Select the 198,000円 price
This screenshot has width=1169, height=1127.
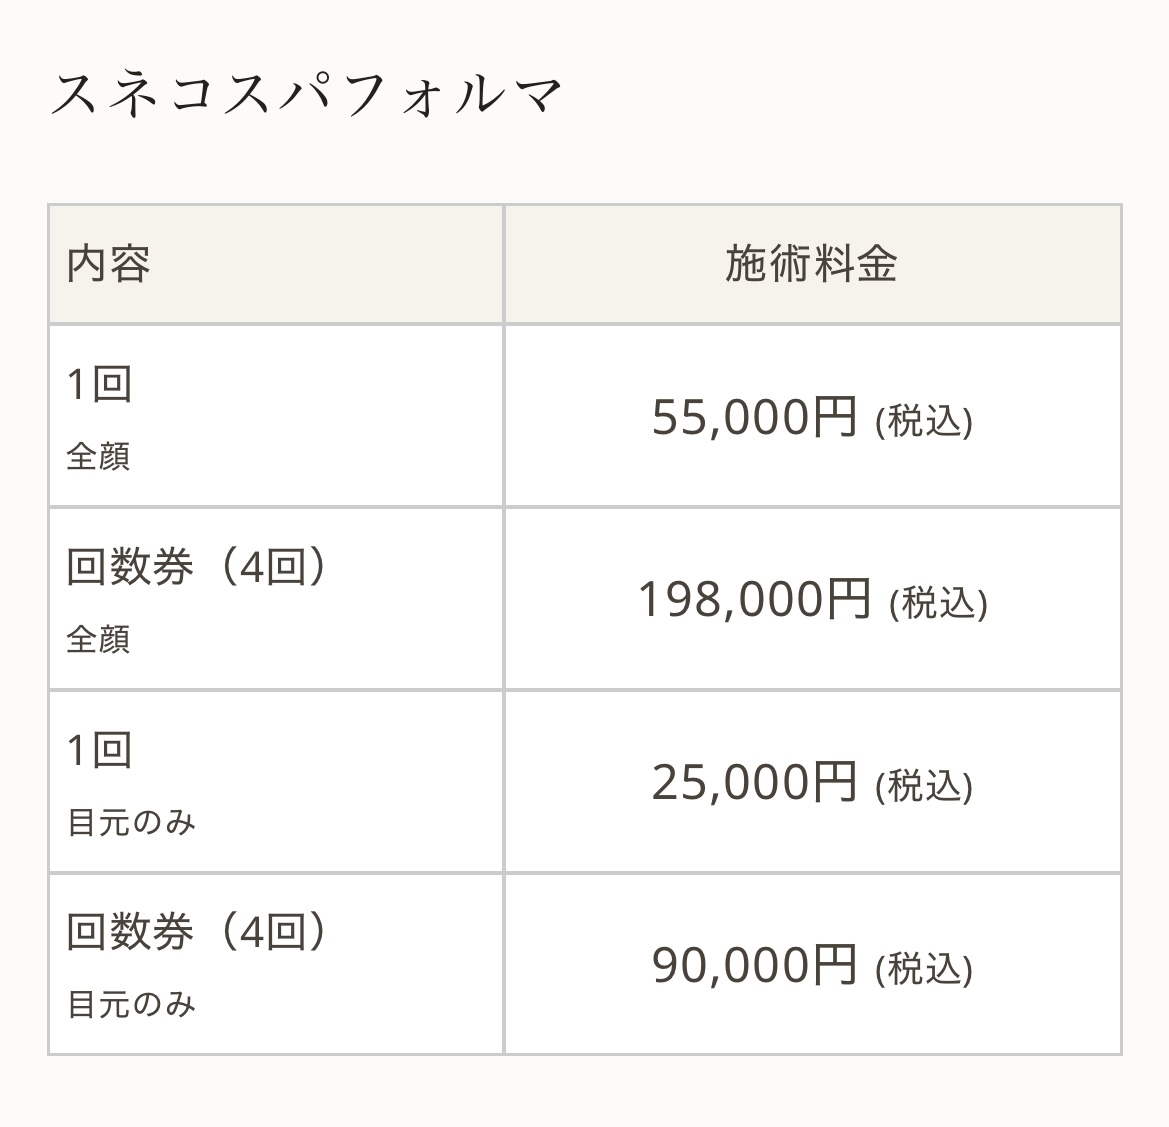click(x=754, y=599)
